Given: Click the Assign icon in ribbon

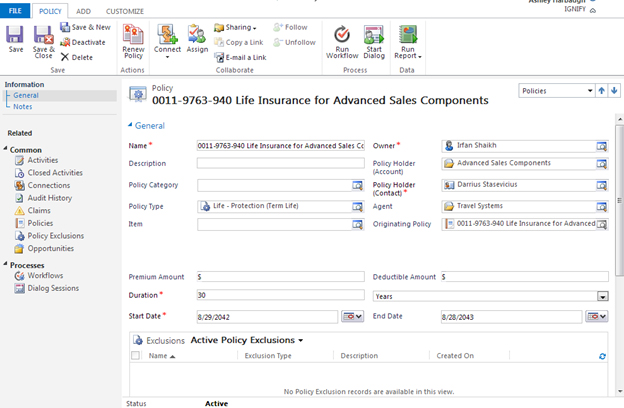Looking at the screenshot, I should click(197, 38).
